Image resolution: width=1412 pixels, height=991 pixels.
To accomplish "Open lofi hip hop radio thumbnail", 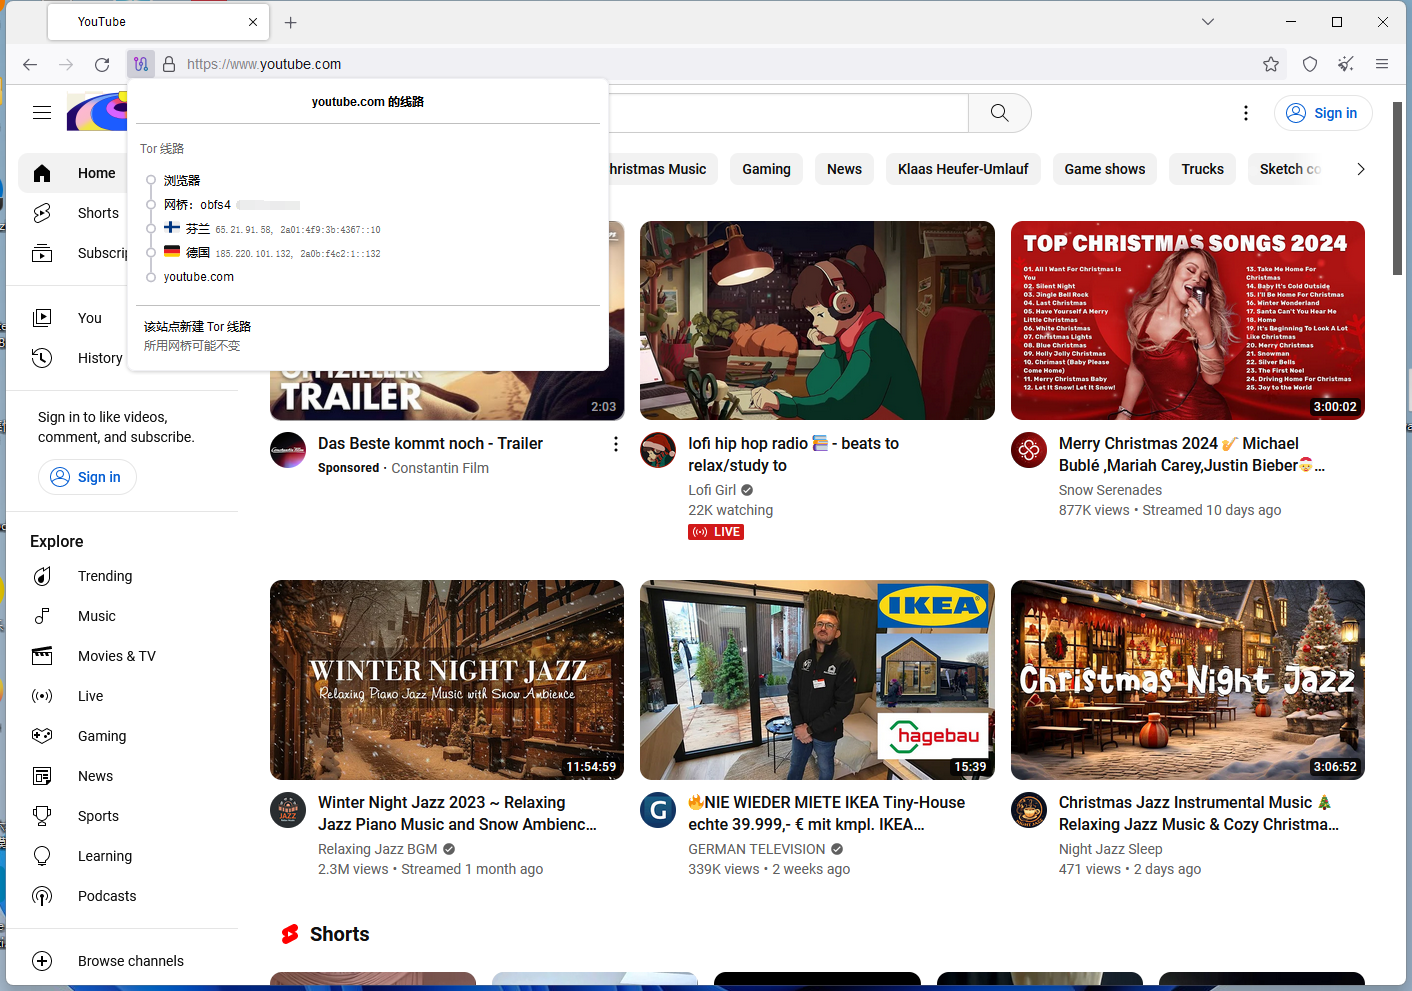I will click(817, 320).
